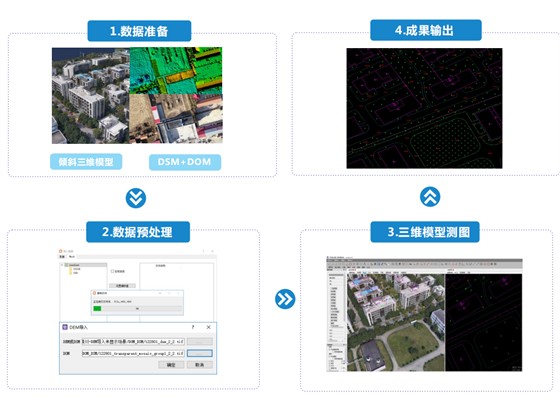Click the DSM/DEM file path input field
Viewport: 560px width, 400px height.
pos(133,341)
